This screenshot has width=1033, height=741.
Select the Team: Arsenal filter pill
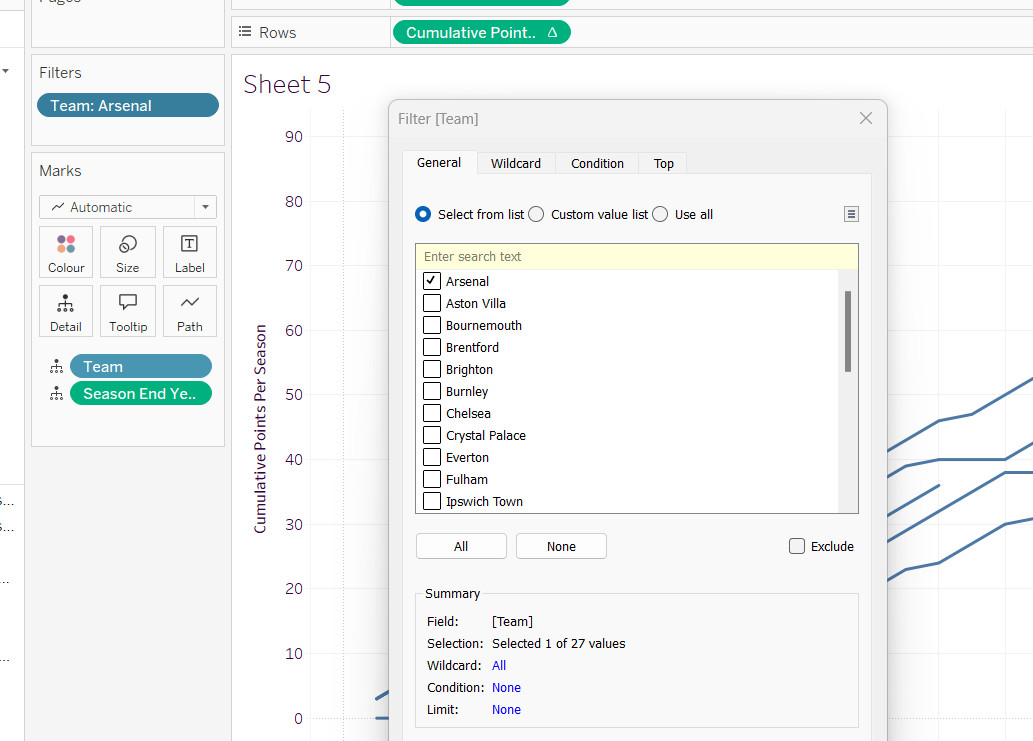pos(128,105)
